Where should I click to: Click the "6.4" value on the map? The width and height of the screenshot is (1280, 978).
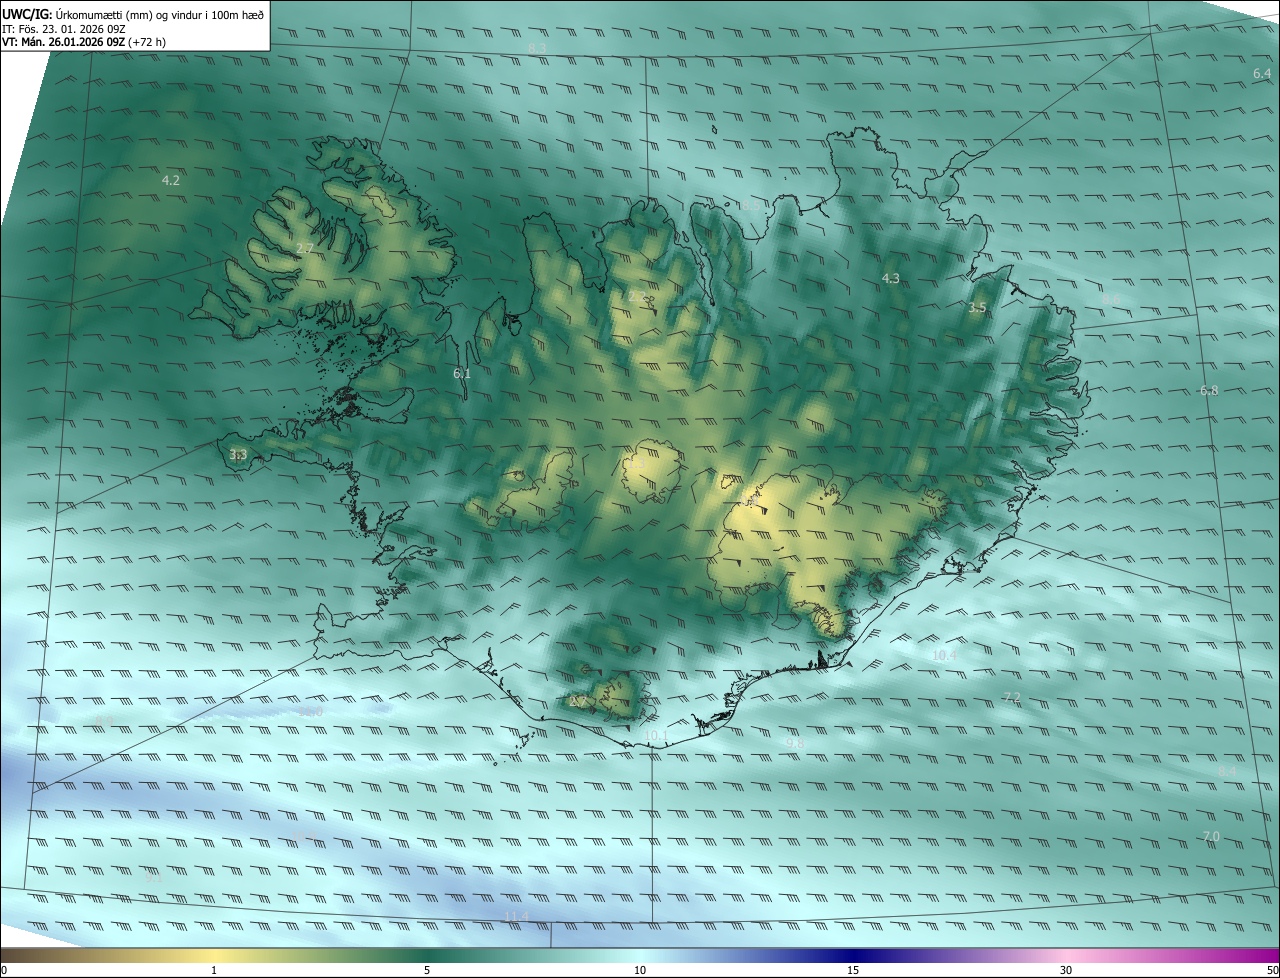[x=1262, y=74]
